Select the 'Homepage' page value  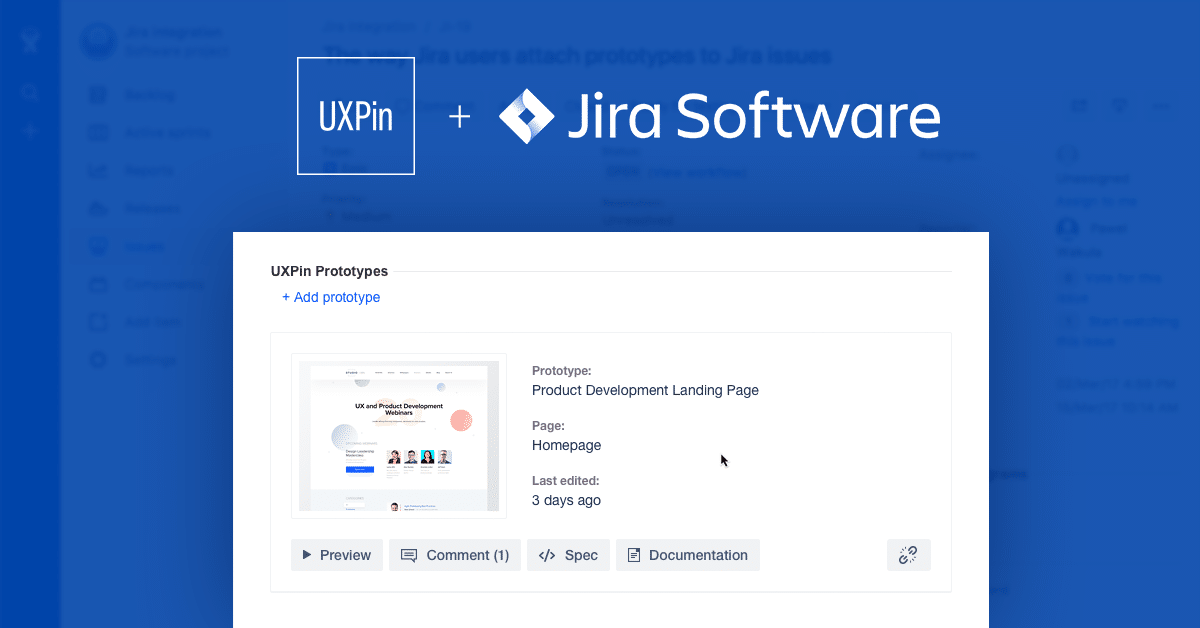(567, 445)
